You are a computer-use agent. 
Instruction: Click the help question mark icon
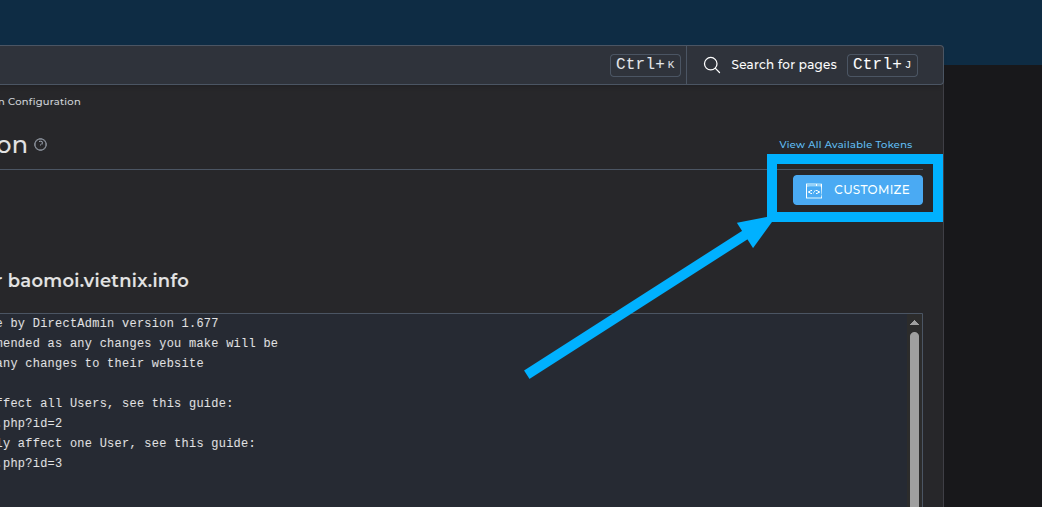point(41,144)
